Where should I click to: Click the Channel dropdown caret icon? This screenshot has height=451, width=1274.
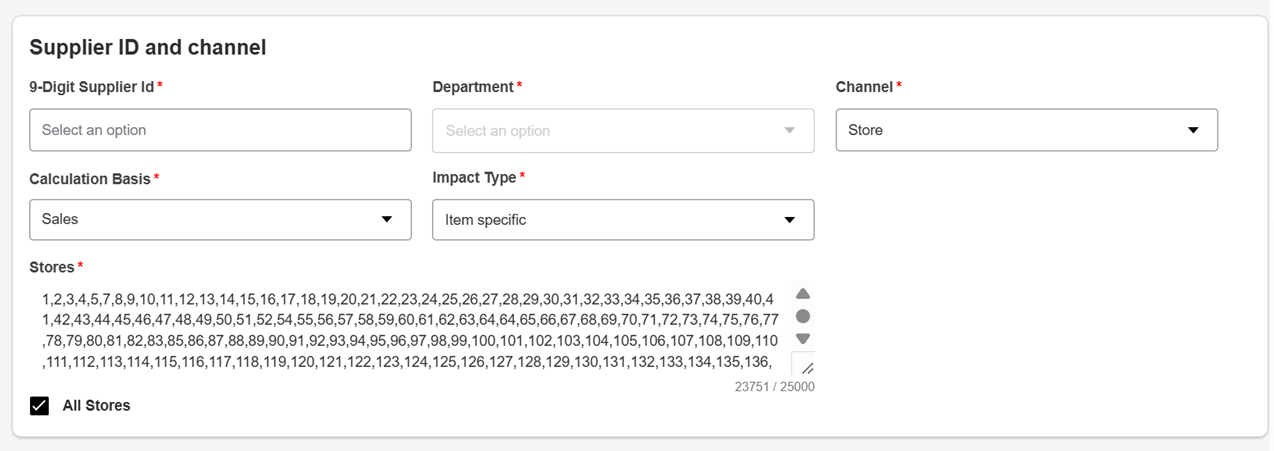(x=1193, y=130)
